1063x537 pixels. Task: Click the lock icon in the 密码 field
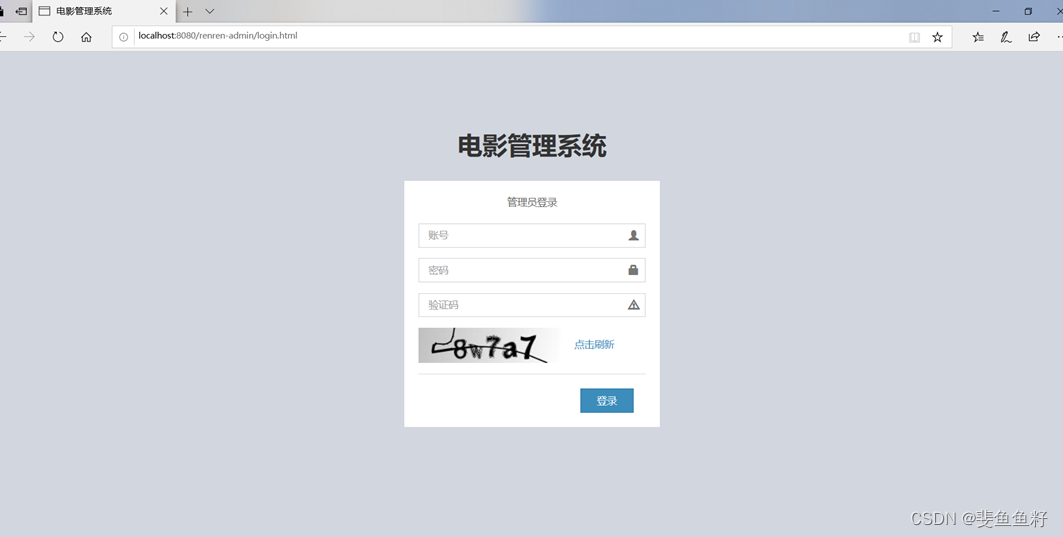pyautogui.click(x=633, y=270)
